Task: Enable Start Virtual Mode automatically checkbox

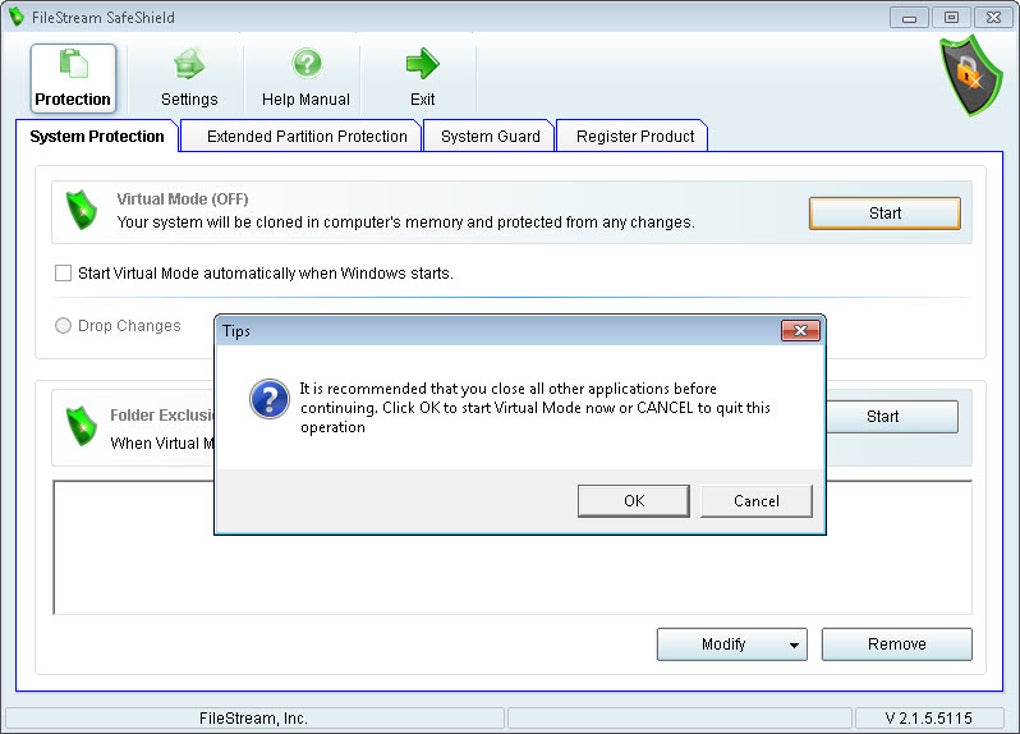Action: pos(63,273)
